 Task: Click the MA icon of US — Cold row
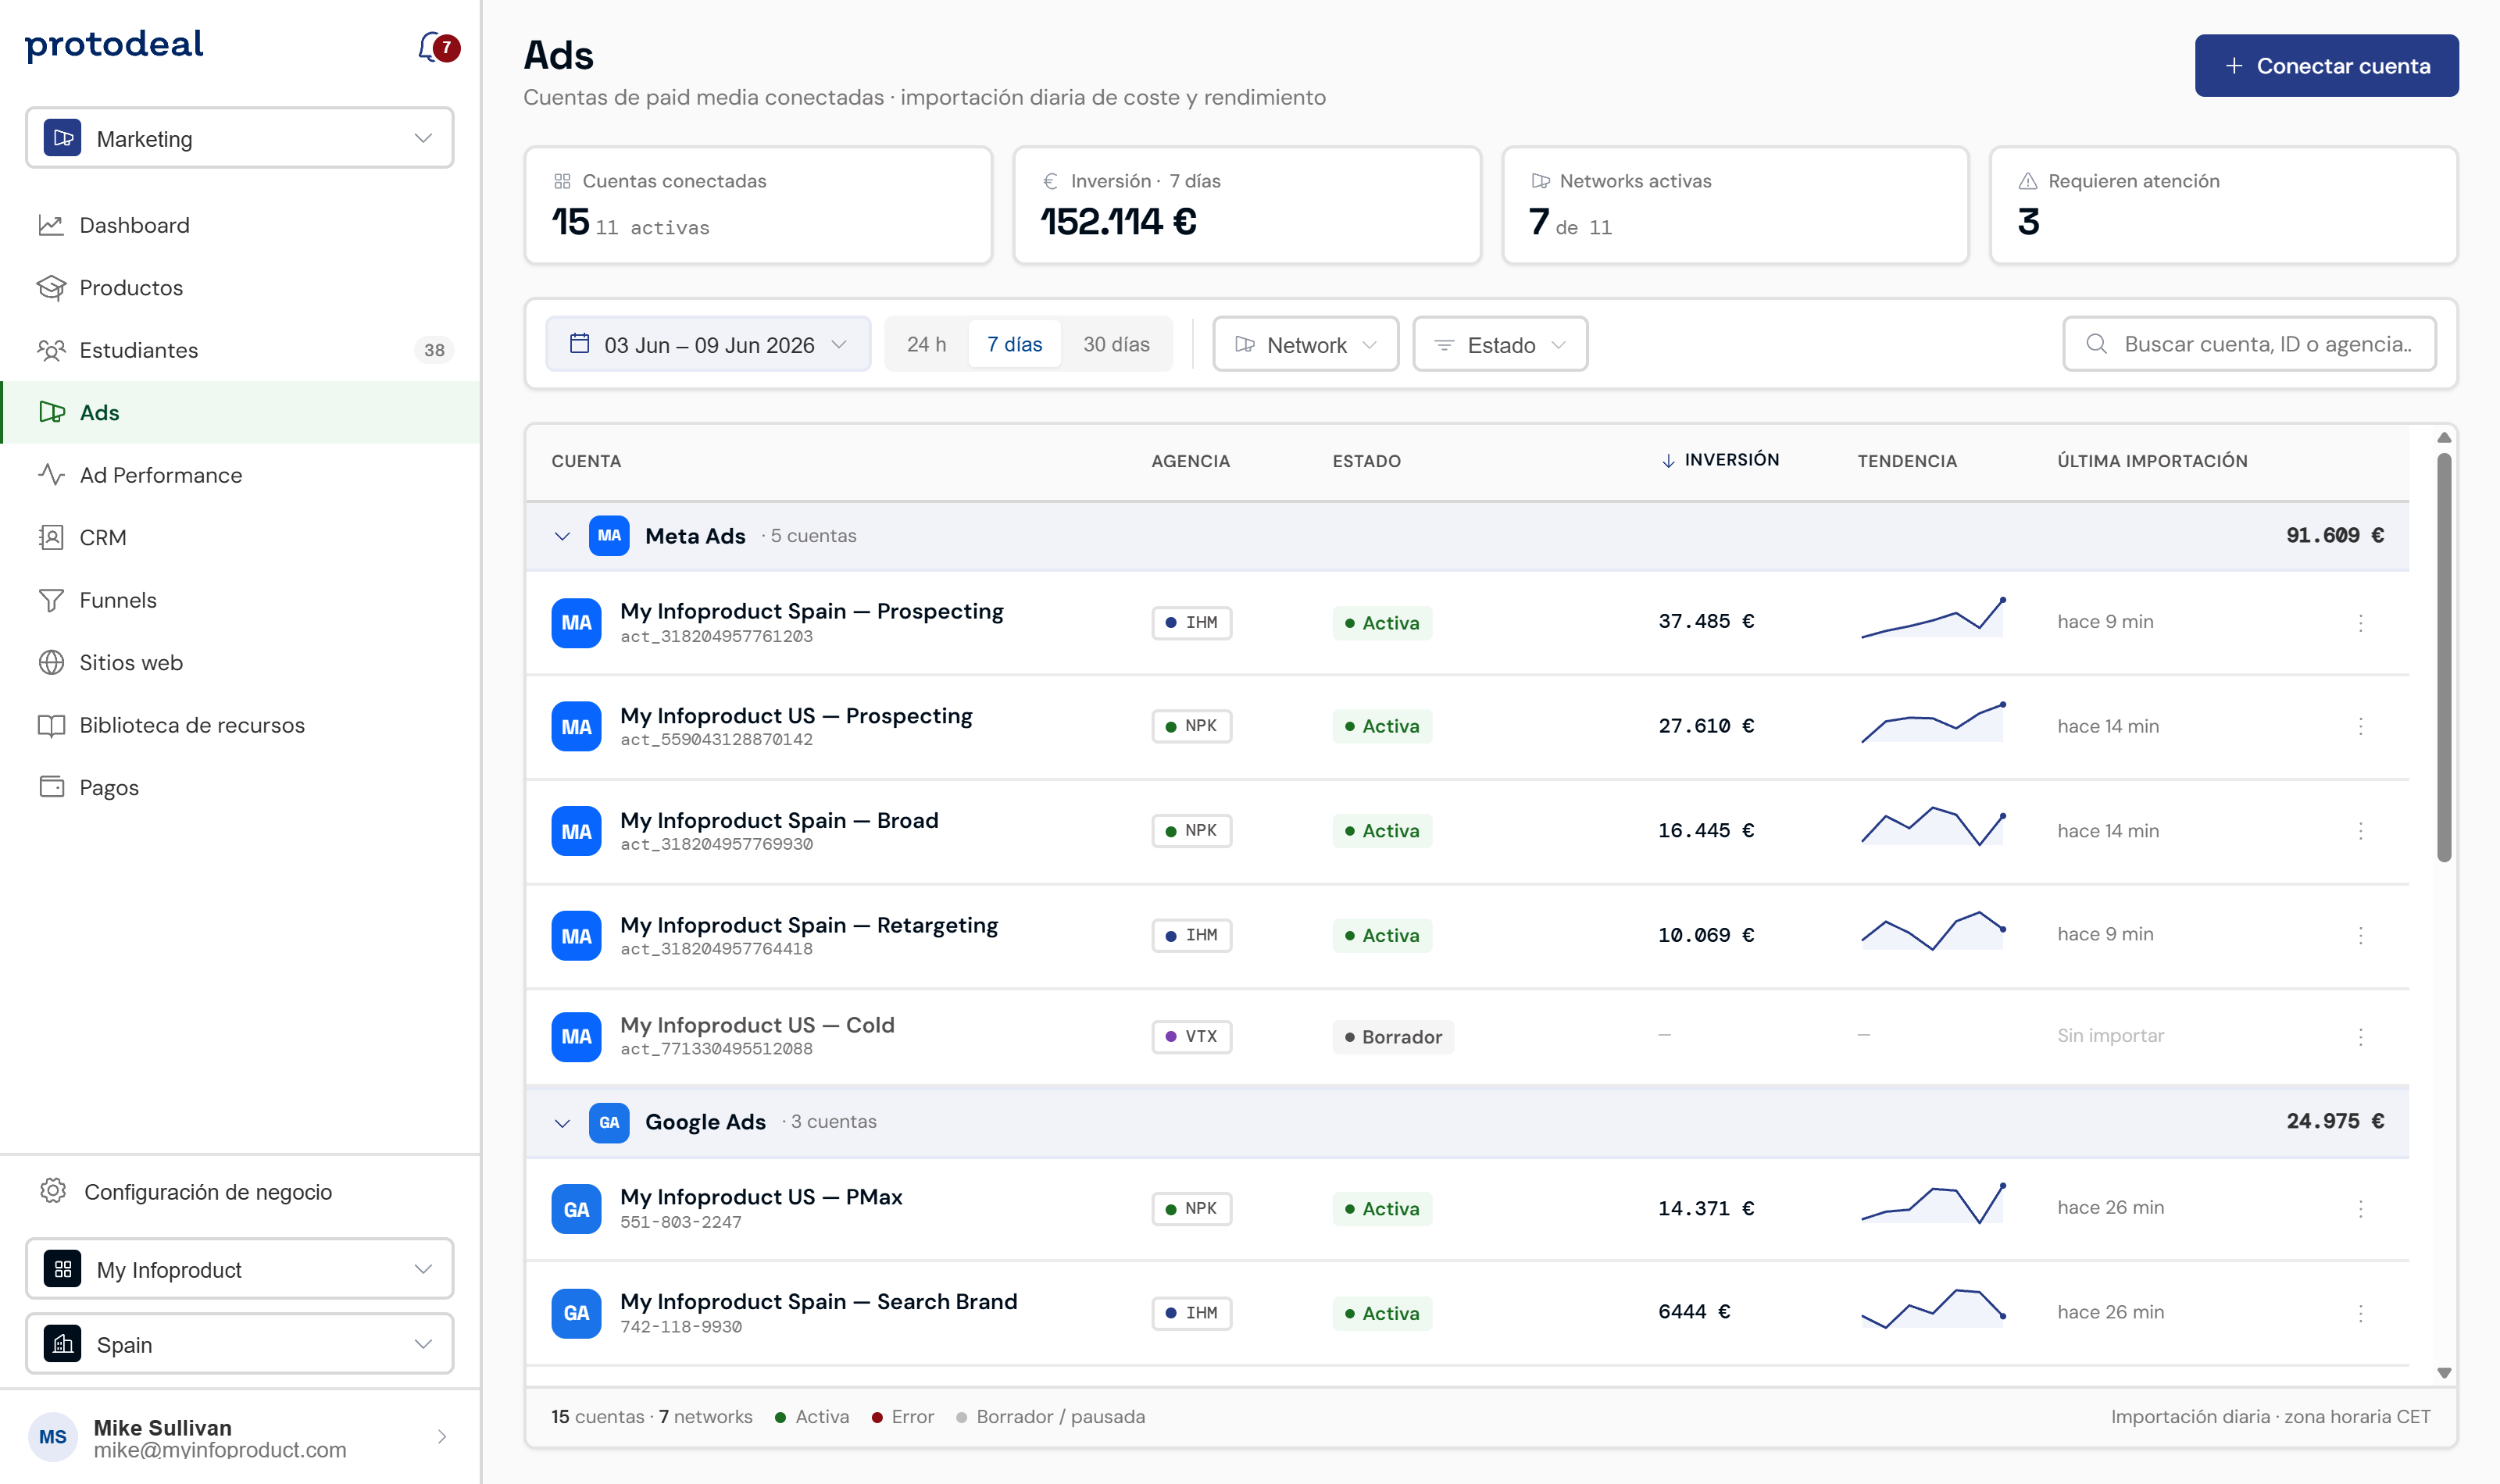[x=576, y=1036]
